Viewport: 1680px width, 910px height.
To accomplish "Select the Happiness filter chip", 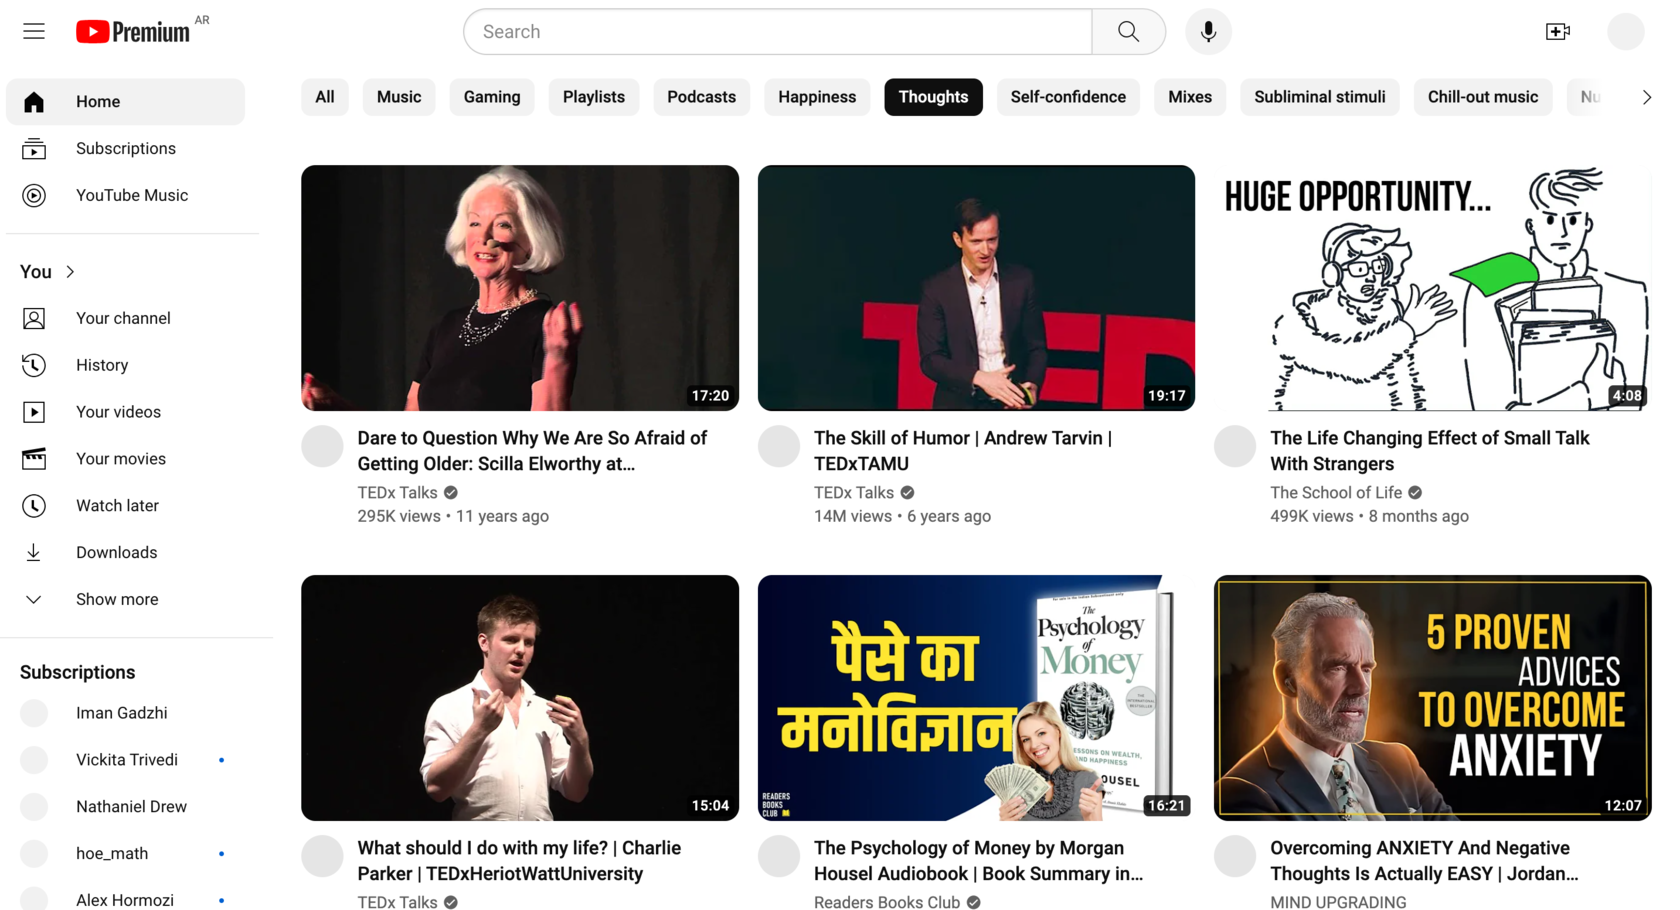I will (x=816, y=97).
